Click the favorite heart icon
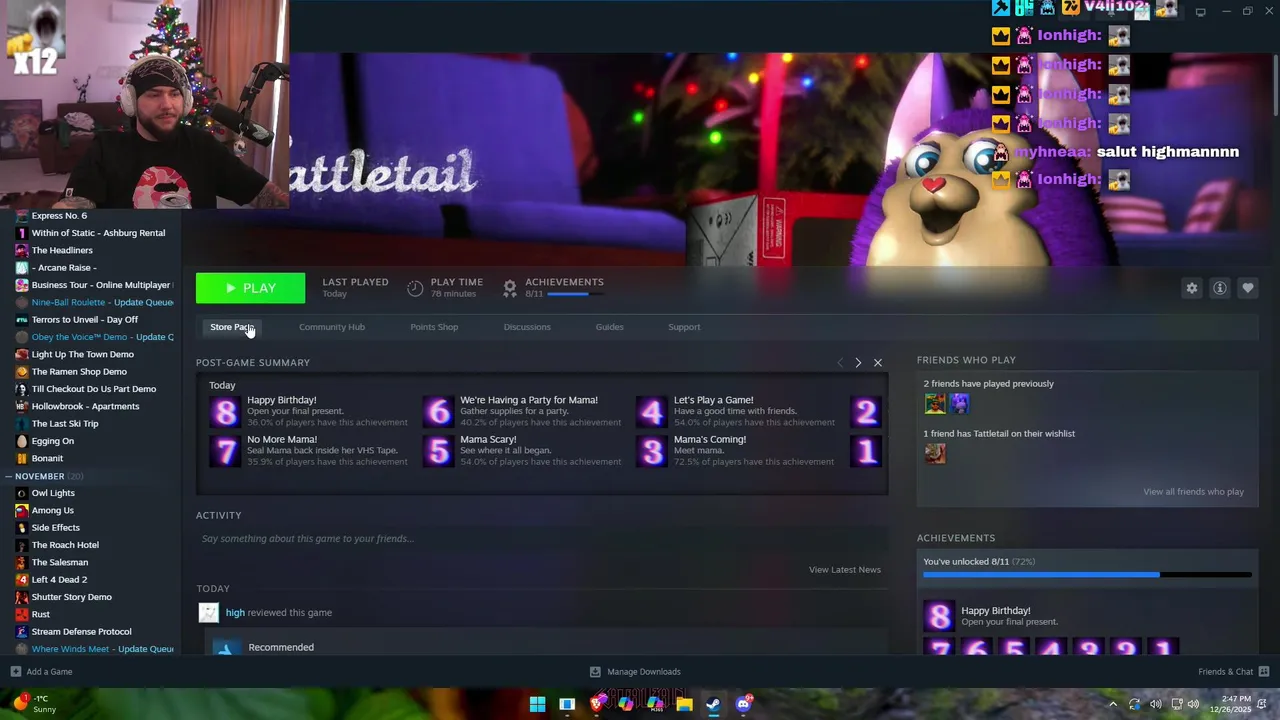 click(1247, 288)
